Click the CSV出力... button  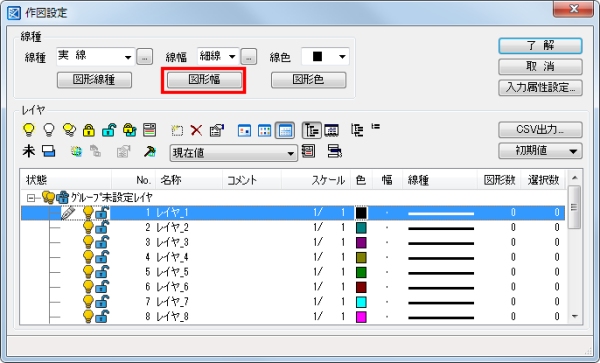(540, 130)
